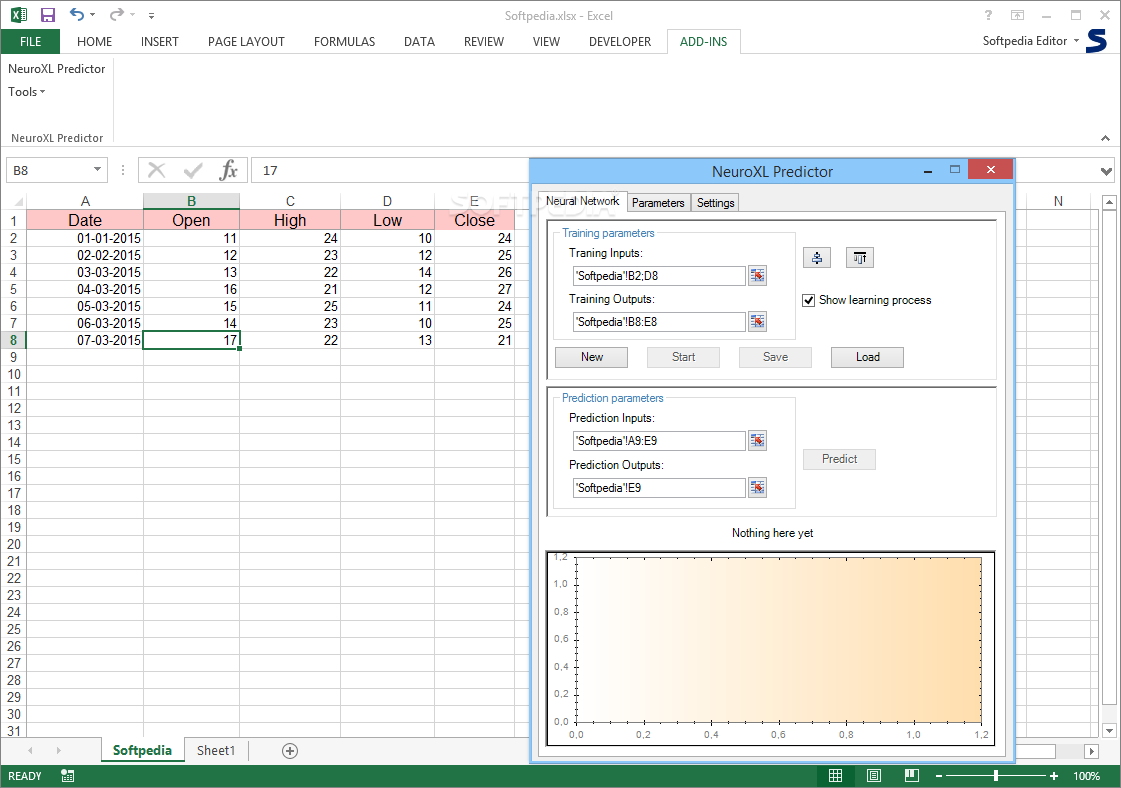This screenshot has width=1121, height=788.
Task: Switch to the DEVELOPER ribbon tab
Action: (x=620, y=41)
